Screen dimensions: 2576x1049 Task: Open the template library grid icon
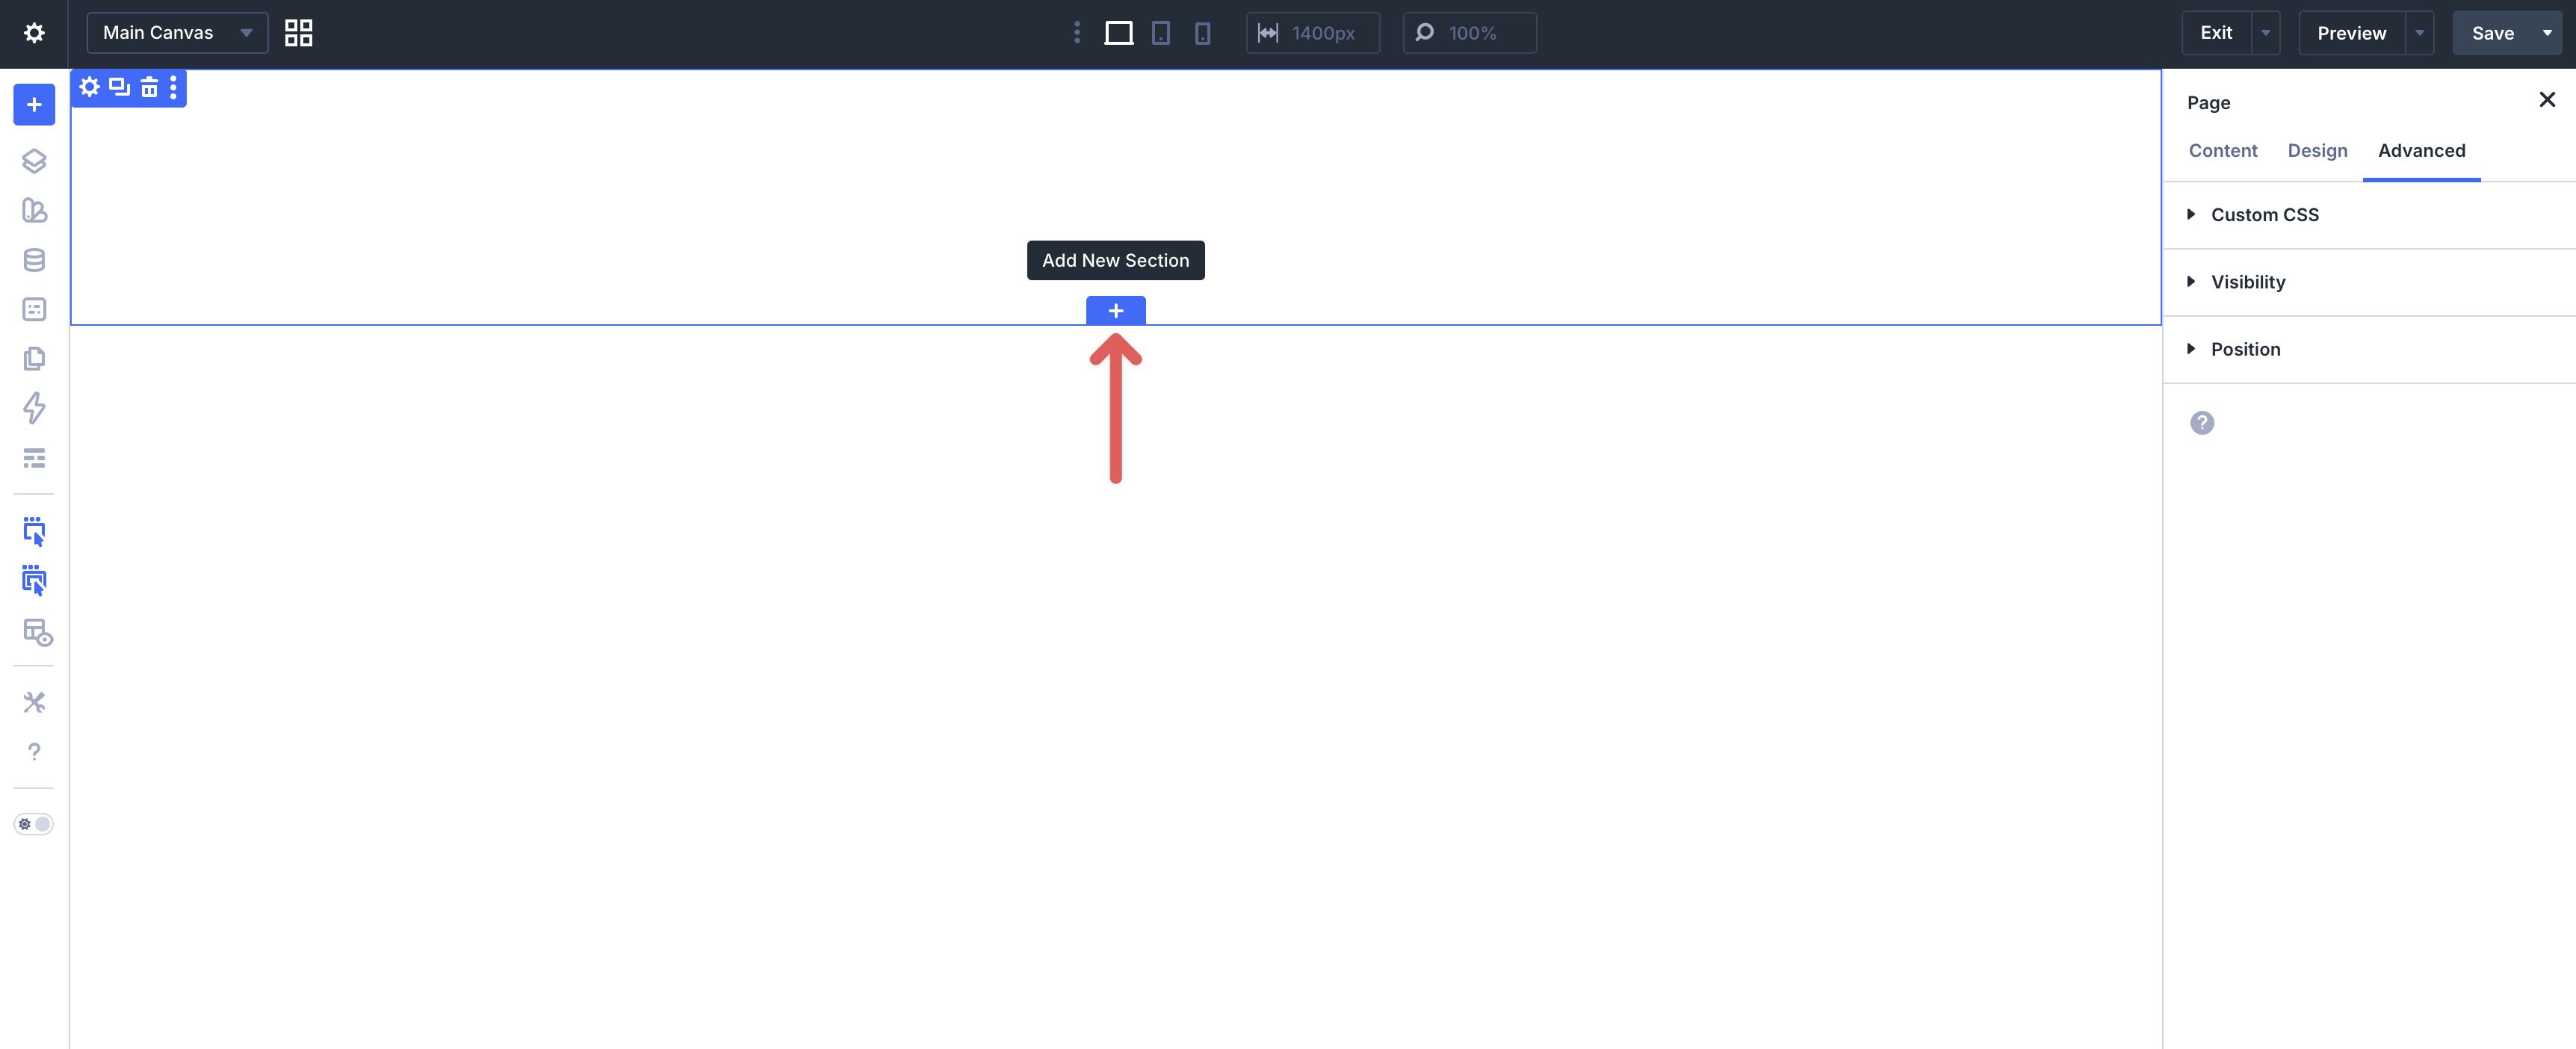(297, 32)
